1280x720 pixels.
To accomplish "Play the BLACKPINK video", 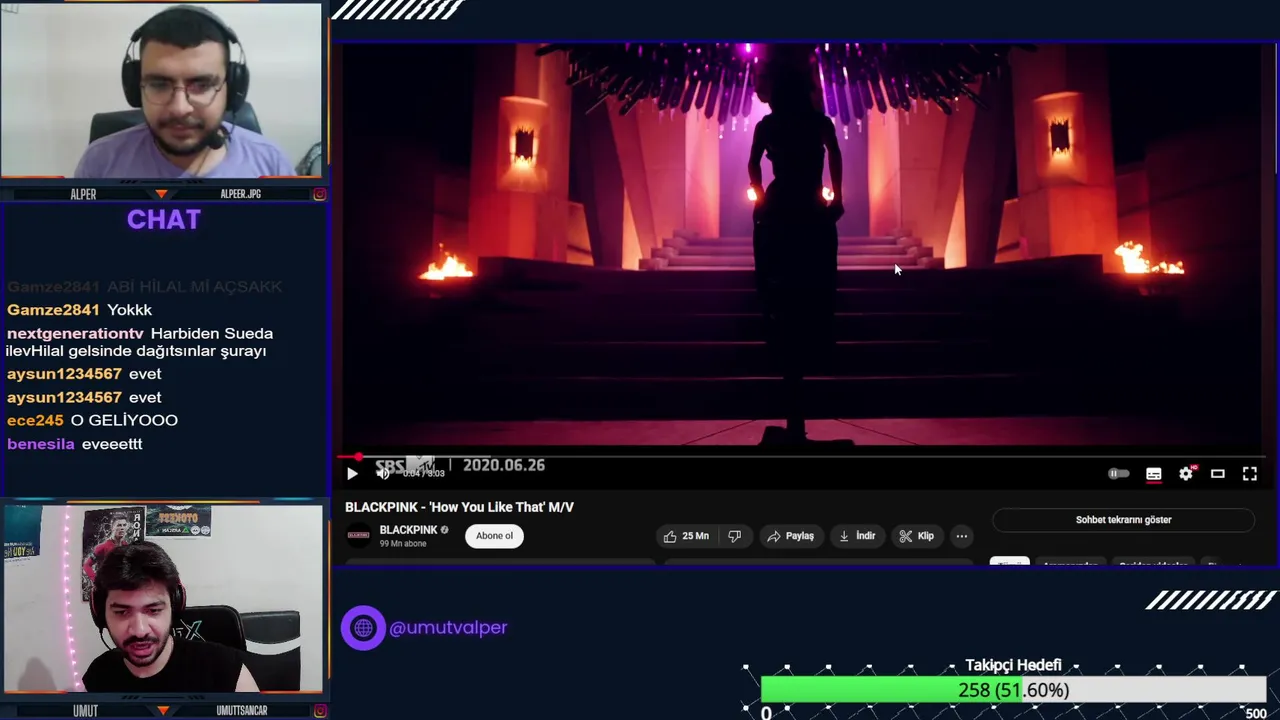I will 352,474.
